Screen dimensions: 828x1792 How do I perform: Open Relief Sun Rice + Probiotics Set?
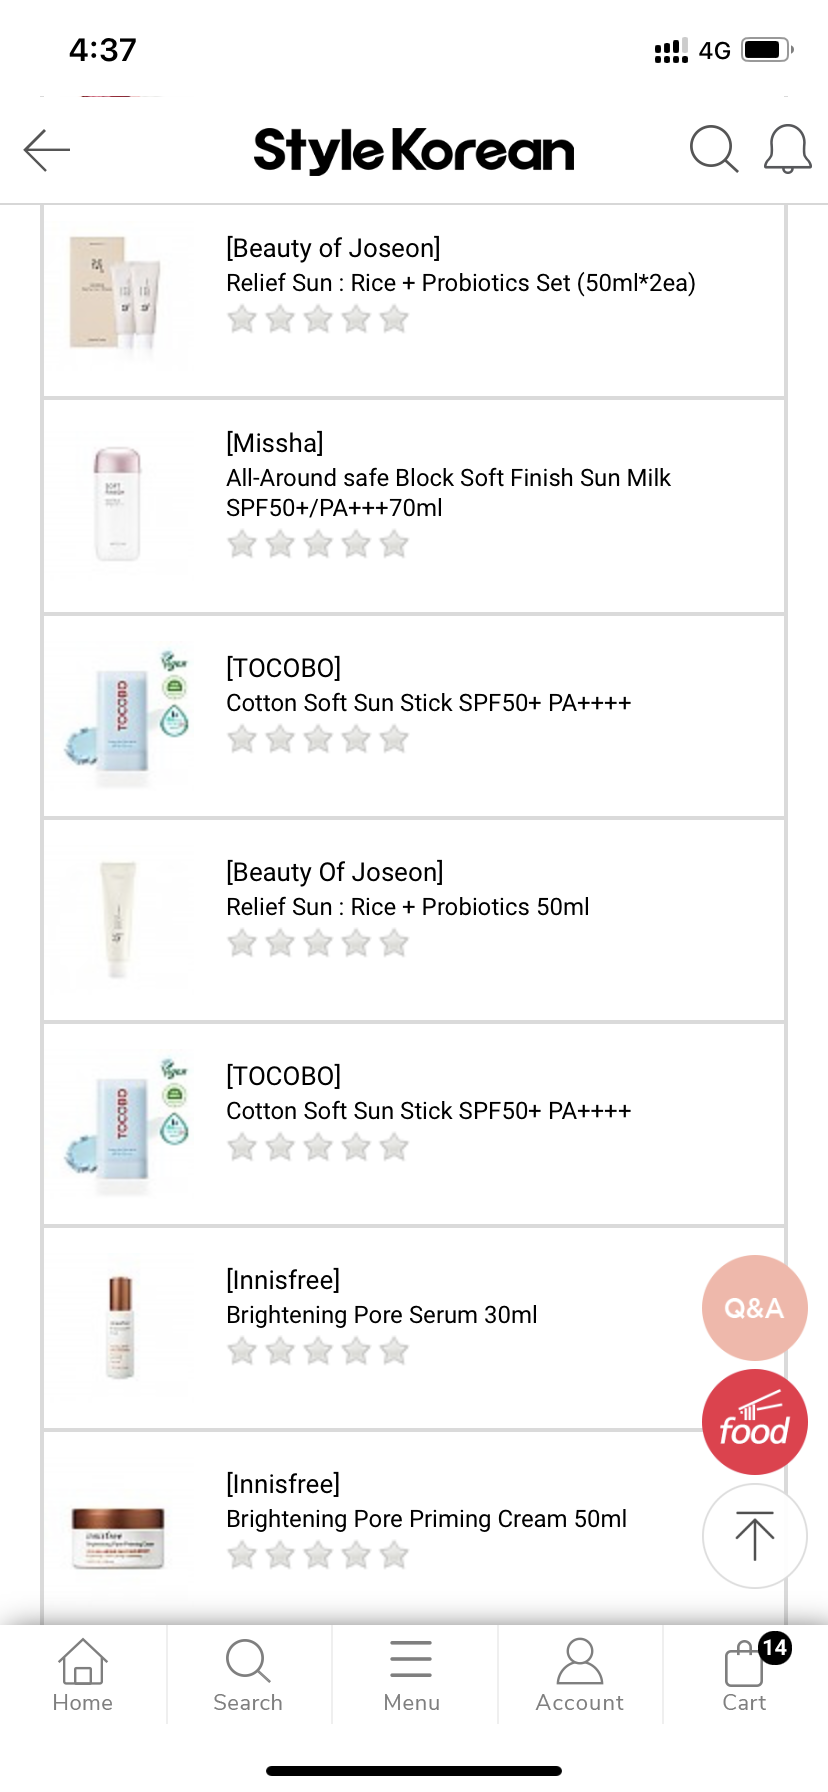(460, 283)
